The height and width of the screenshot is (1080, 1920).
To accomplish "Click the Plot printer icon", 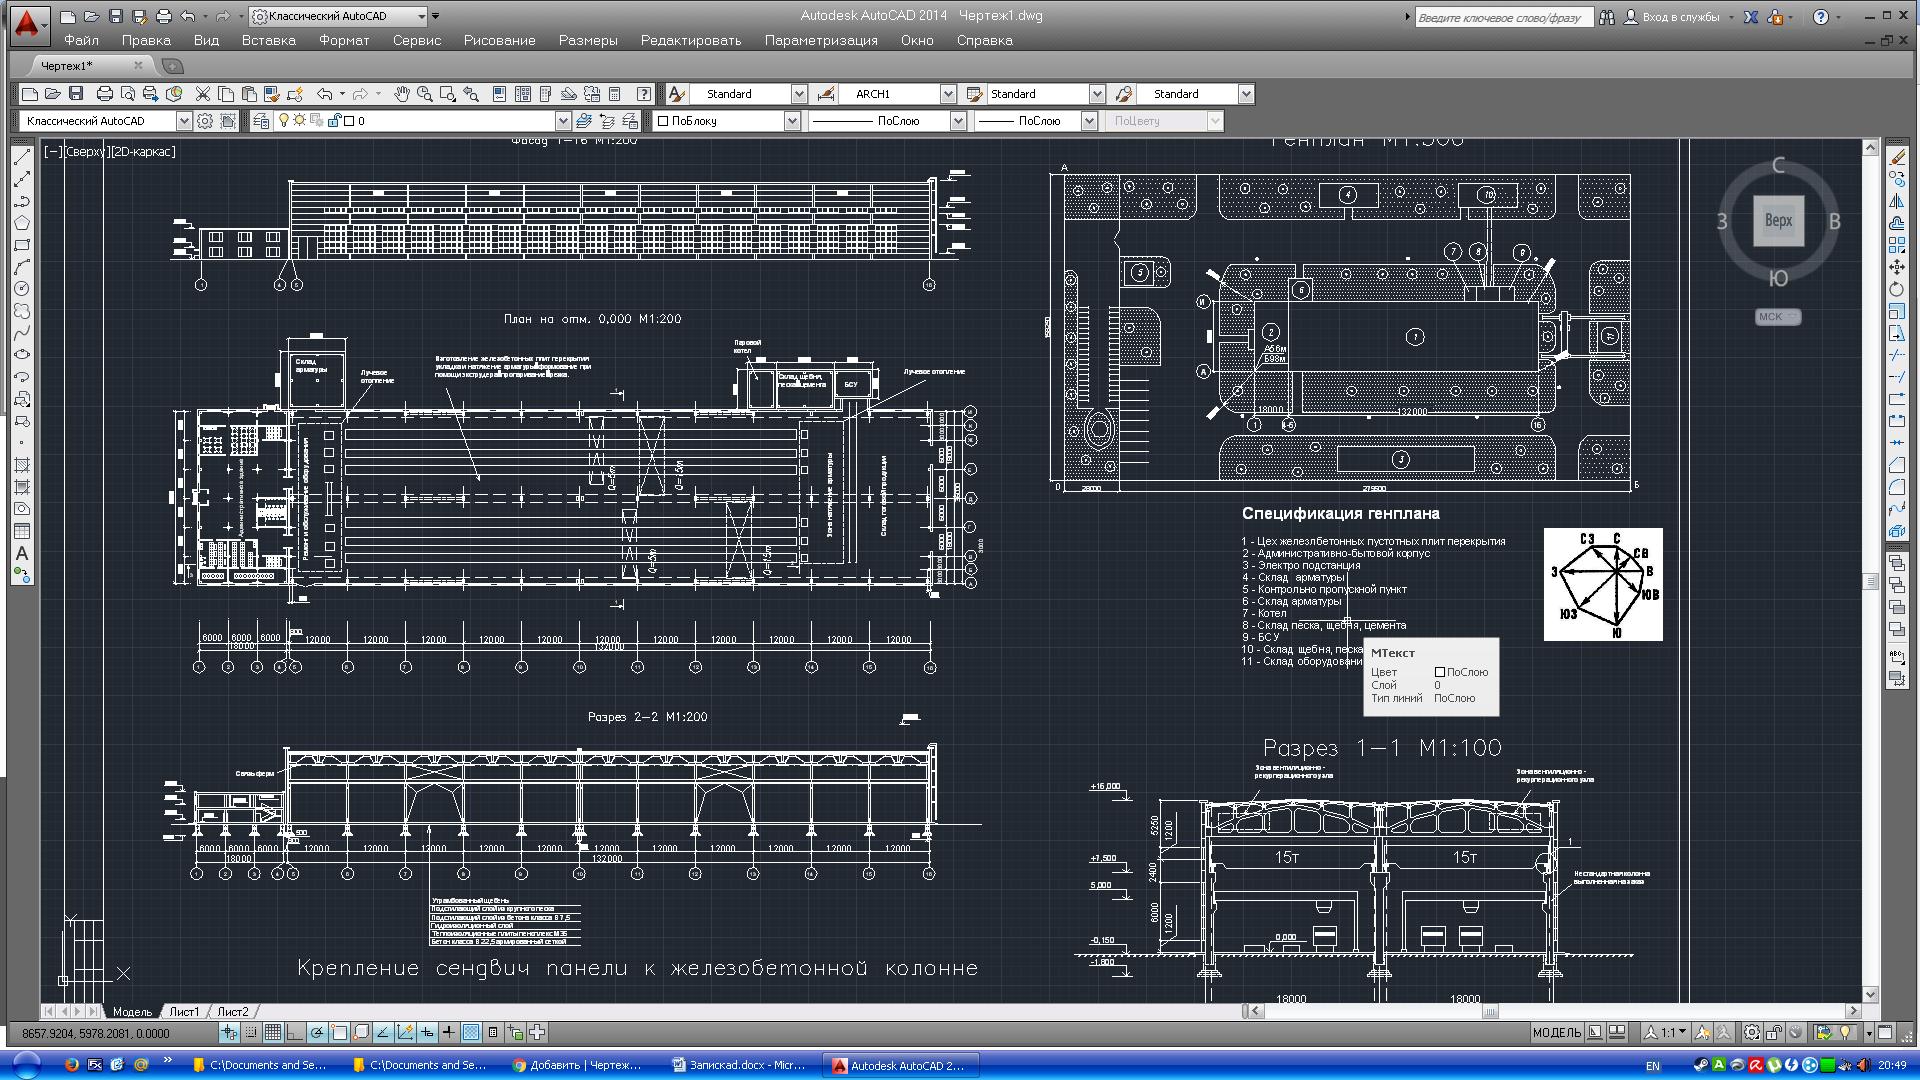I will pos(104,94).
